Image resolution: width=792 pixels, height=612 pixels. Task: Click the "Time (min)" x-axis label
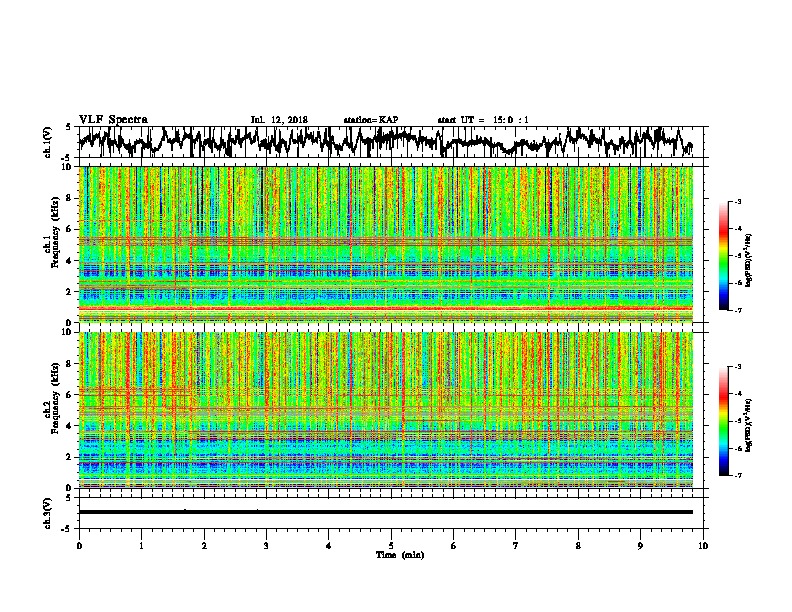click(400, 555)
